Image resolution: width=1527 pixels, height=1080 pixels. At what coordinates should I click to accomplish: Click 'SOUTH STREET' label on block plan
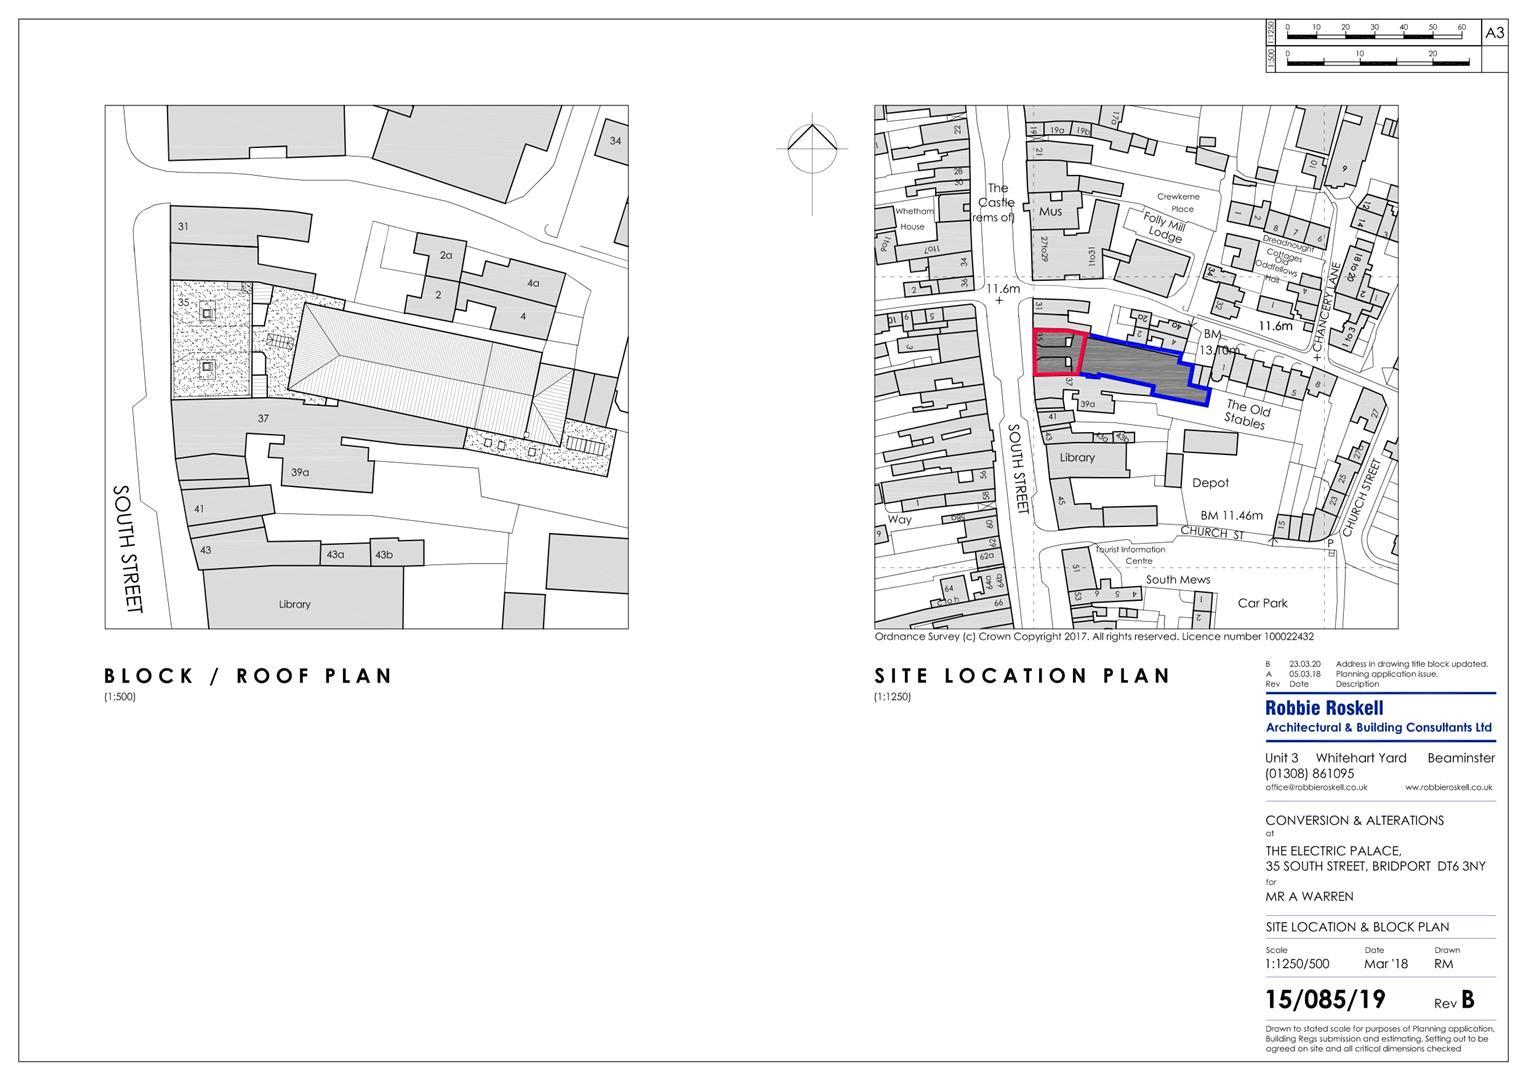tap(127, 550)
